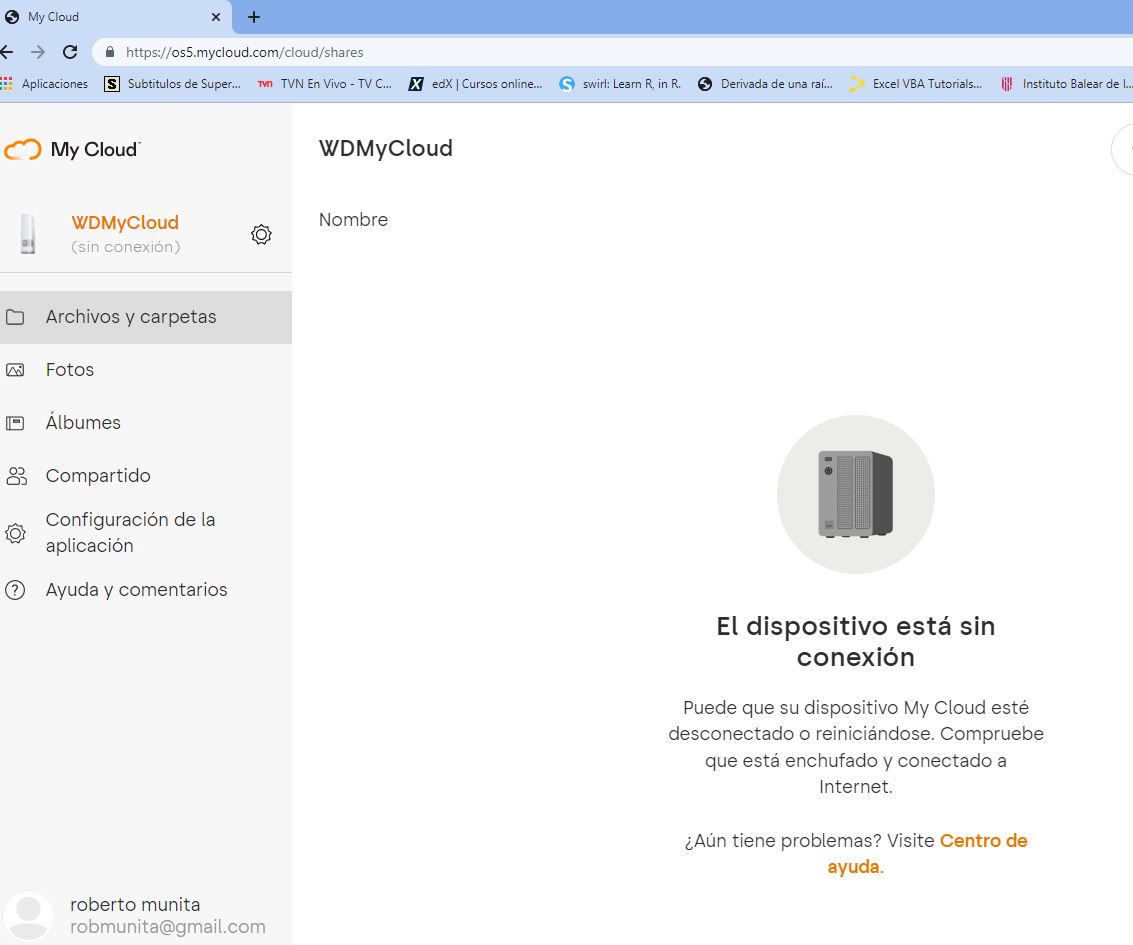The height and width of the screenshot is (945, 1133).
Task: Click the WDMyCloud device name in sidebar
Action: point(125,223)
